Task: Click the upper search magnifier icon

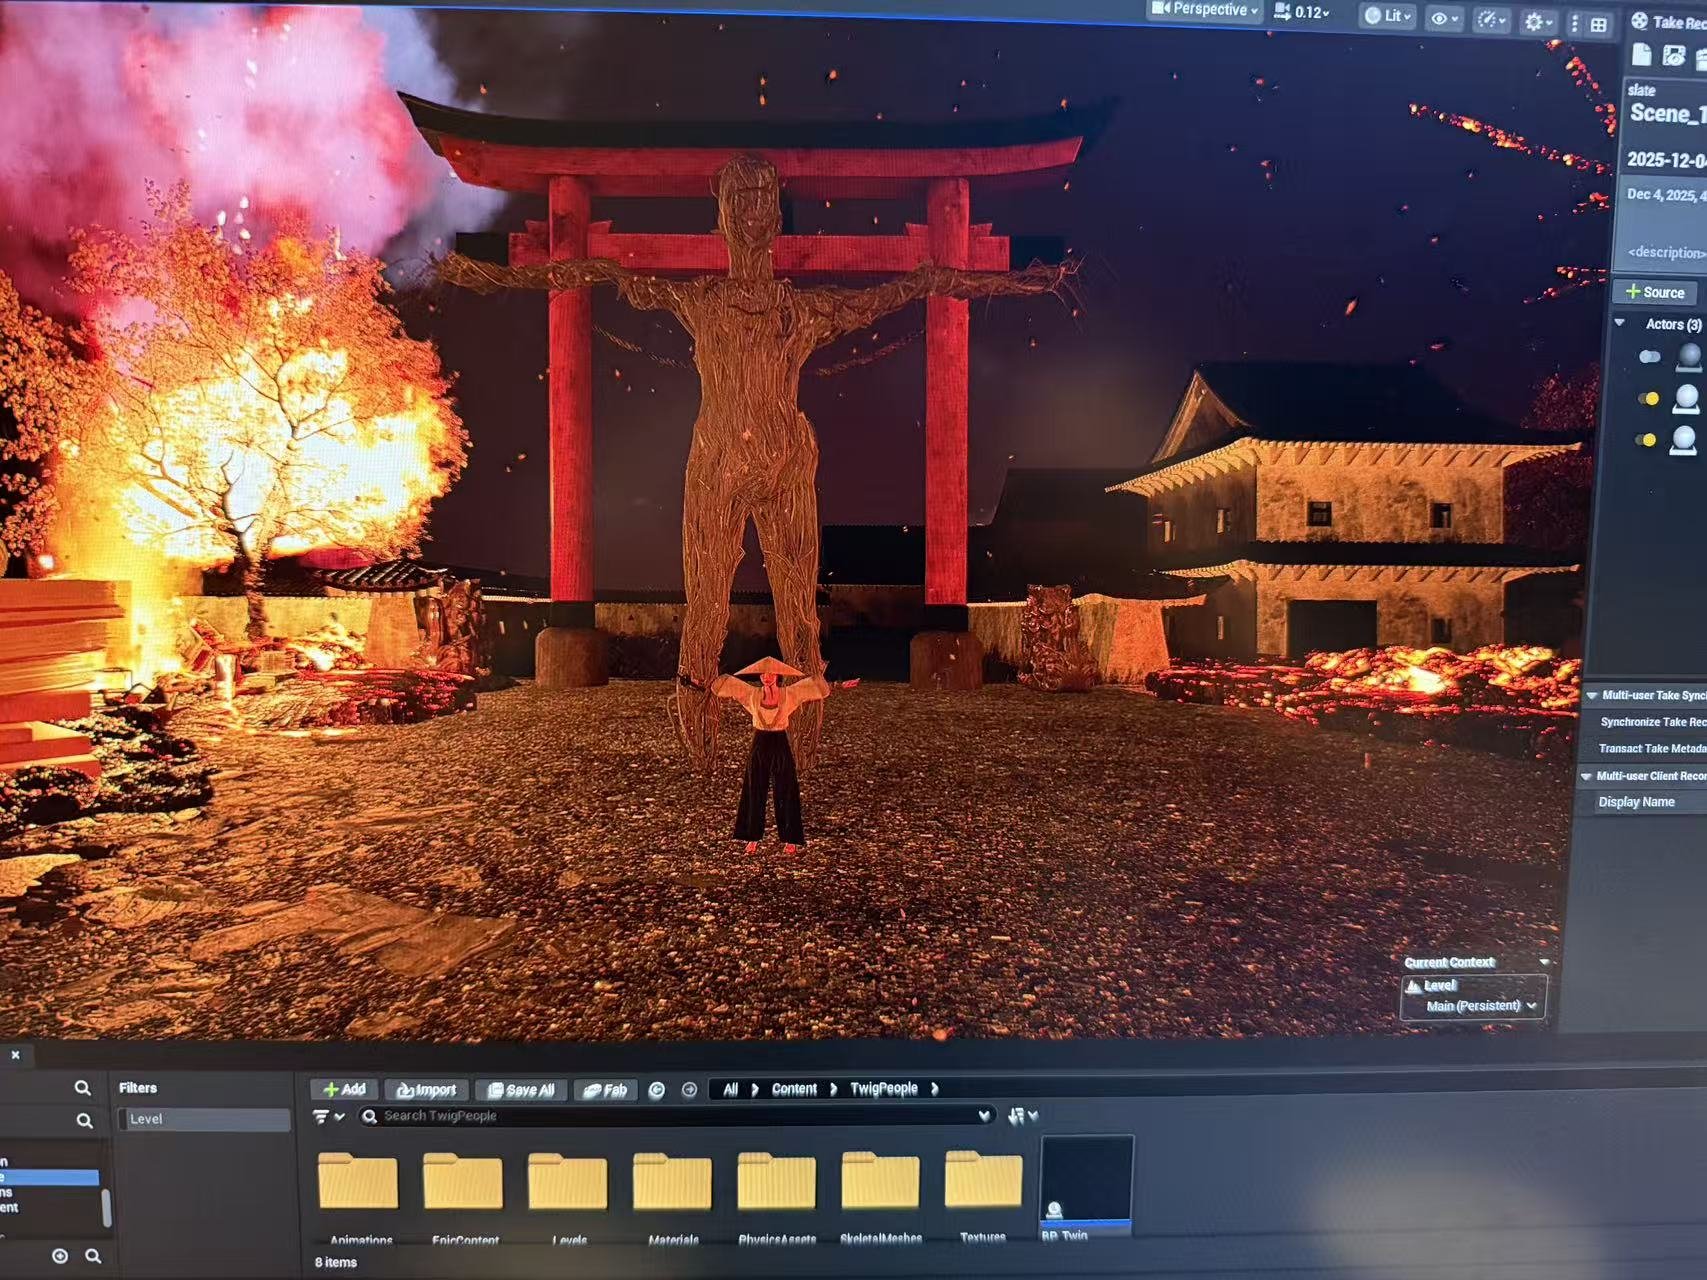Action: [83, 1088]
